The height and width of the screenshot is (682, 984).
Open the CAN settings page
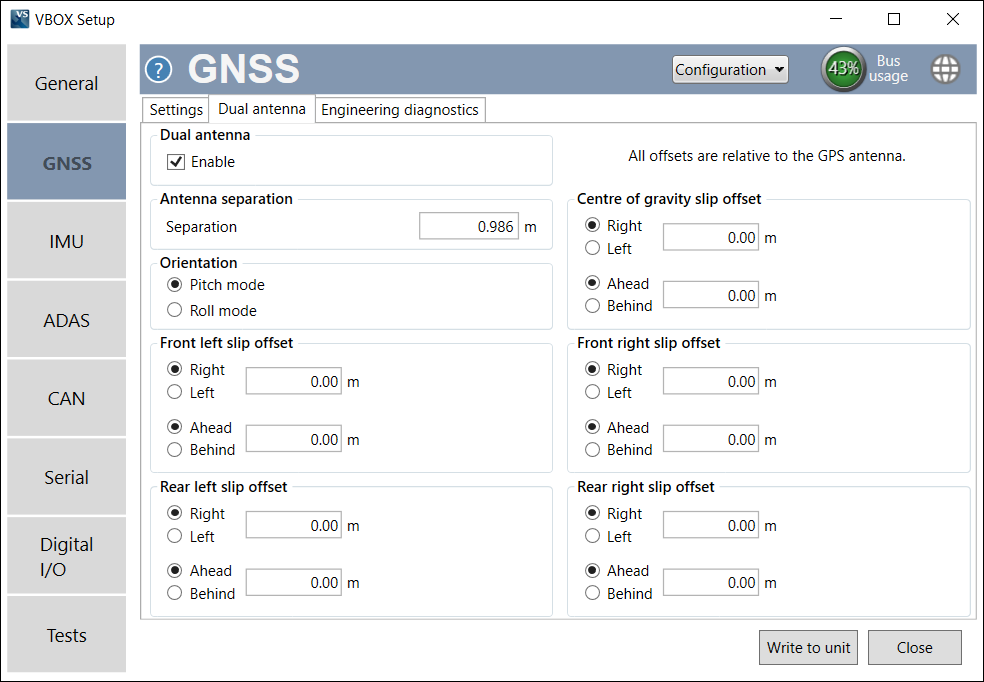point(66,397)
